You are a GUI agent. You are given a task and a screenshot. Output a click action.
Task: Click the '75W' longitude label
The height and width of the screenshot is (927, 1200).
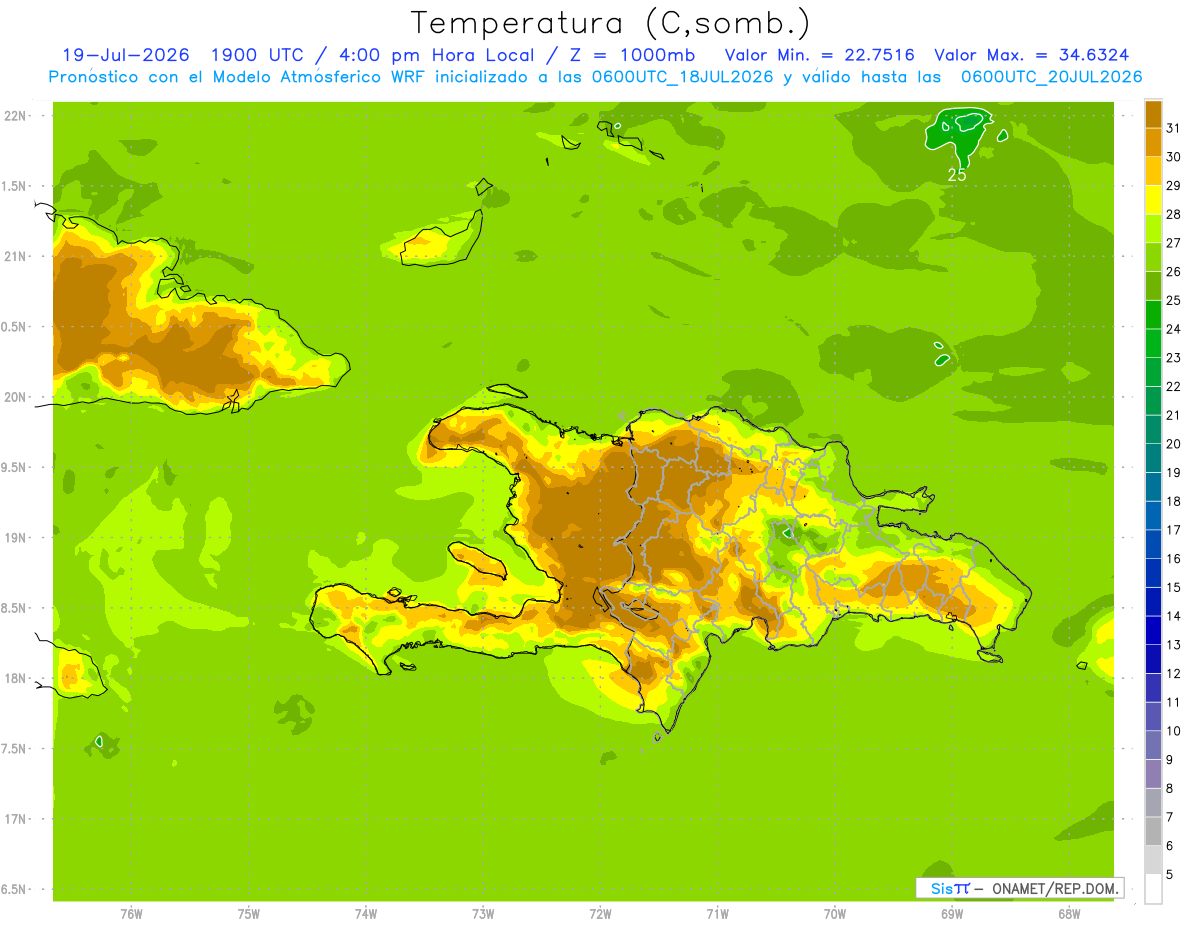[x=248, y=914]
